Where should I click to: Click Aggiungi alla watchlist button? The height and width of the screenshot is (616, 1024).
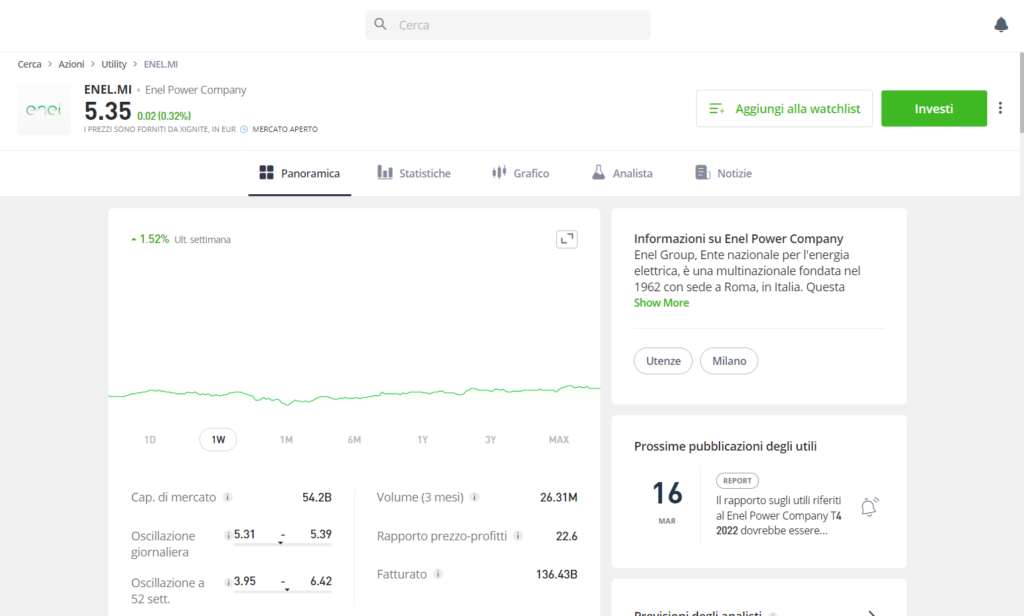784,108
